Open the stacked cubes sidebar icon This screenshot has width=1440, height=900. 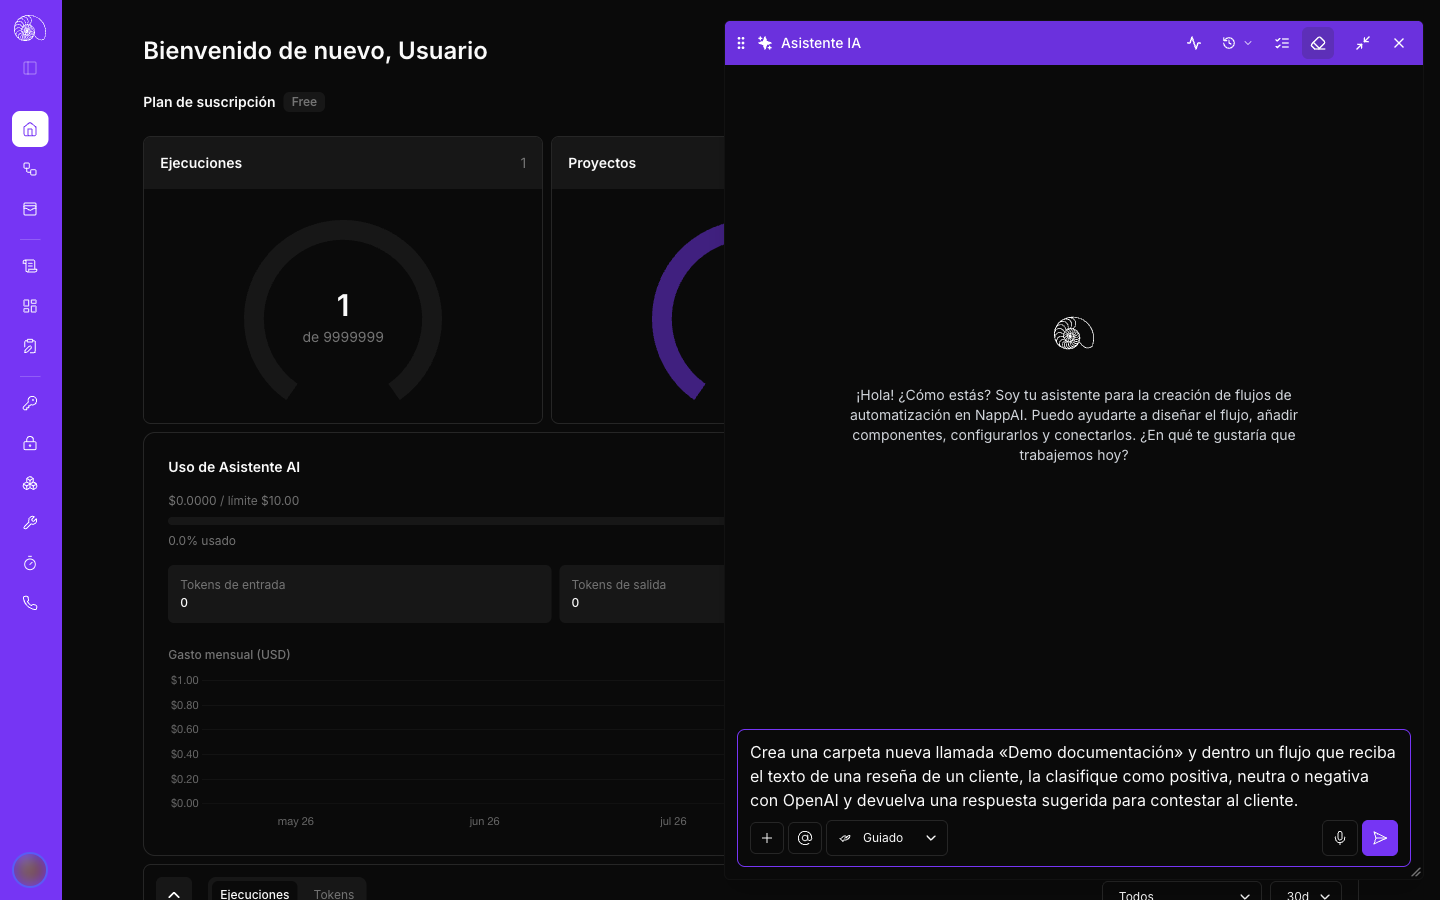tap(30, 483)
